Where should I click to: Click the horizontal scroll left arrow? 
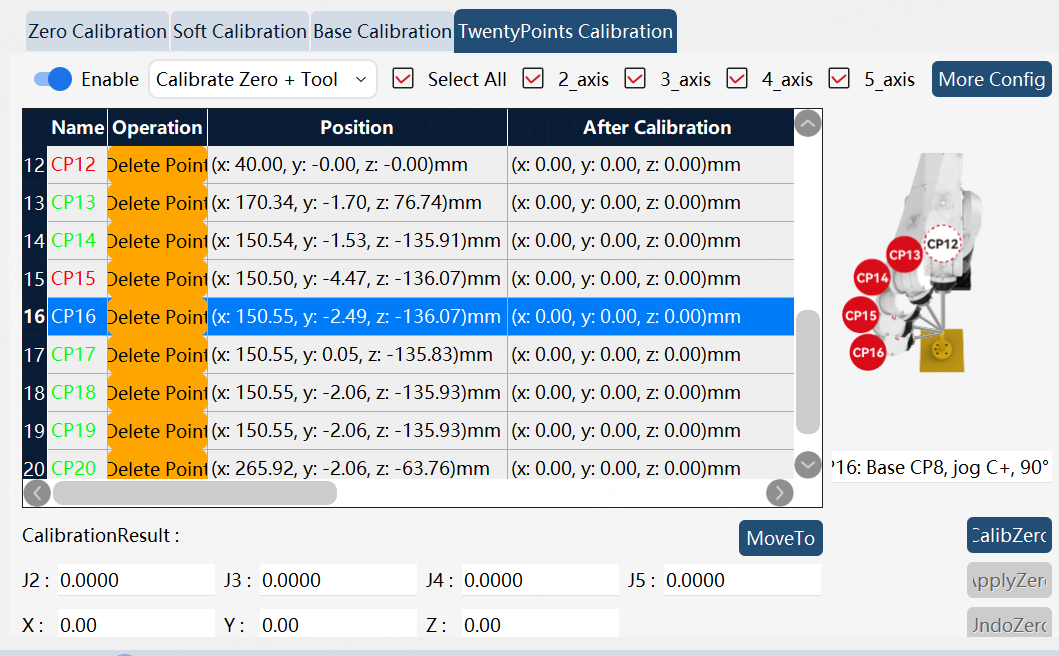37,493
